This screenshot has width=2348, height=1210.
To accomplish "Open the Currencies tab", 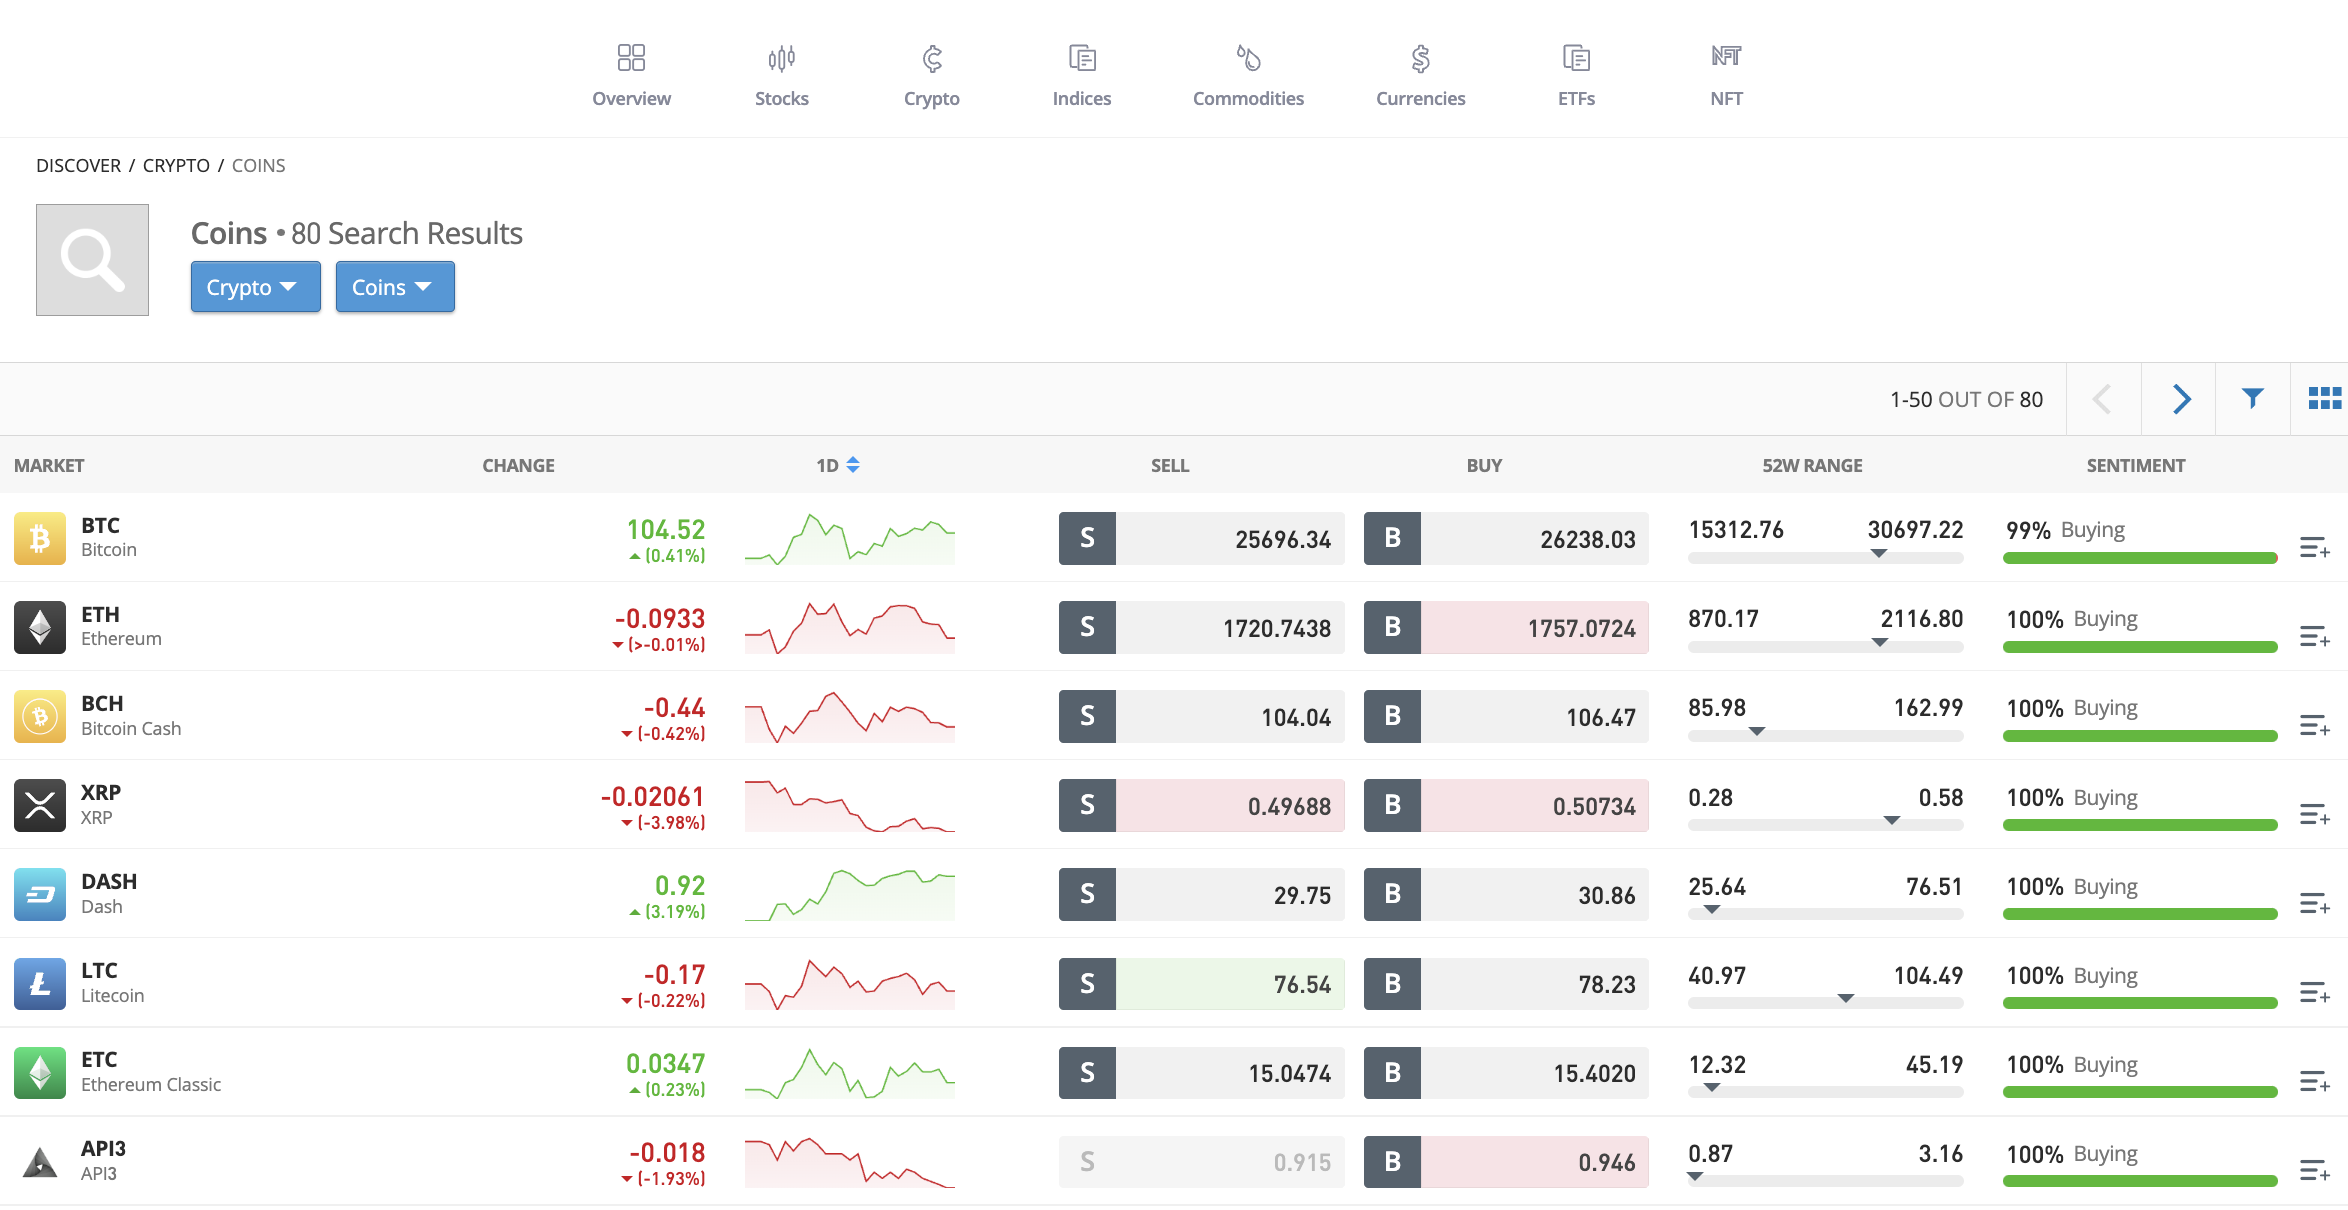I will (1420, 75).
